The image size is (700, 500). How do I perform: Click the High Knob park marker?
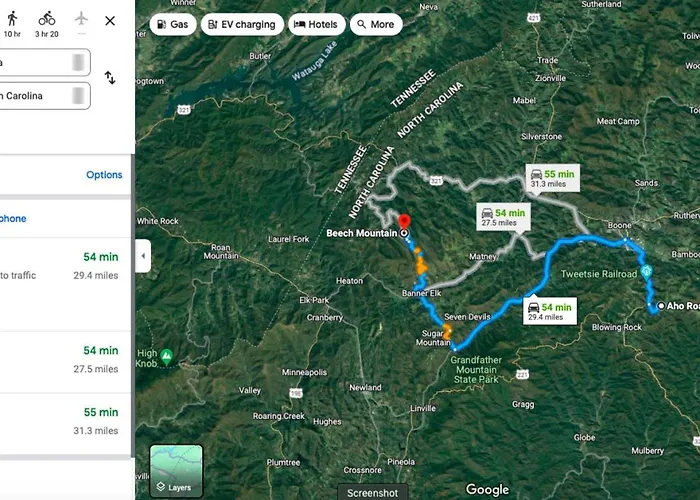[167, 357]
